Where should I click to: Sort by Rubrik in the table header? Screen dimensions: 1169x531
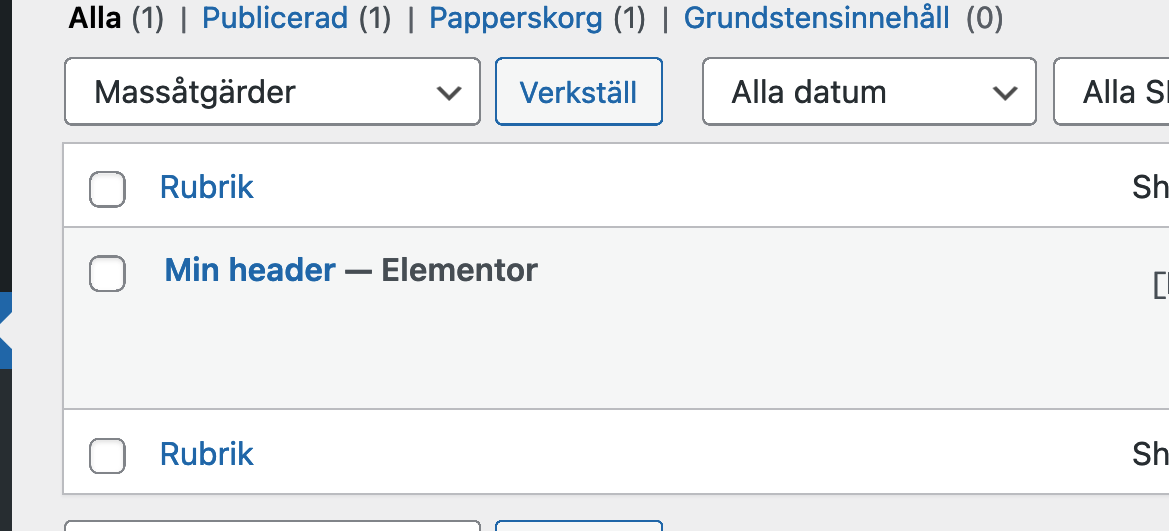coord(207,187)
